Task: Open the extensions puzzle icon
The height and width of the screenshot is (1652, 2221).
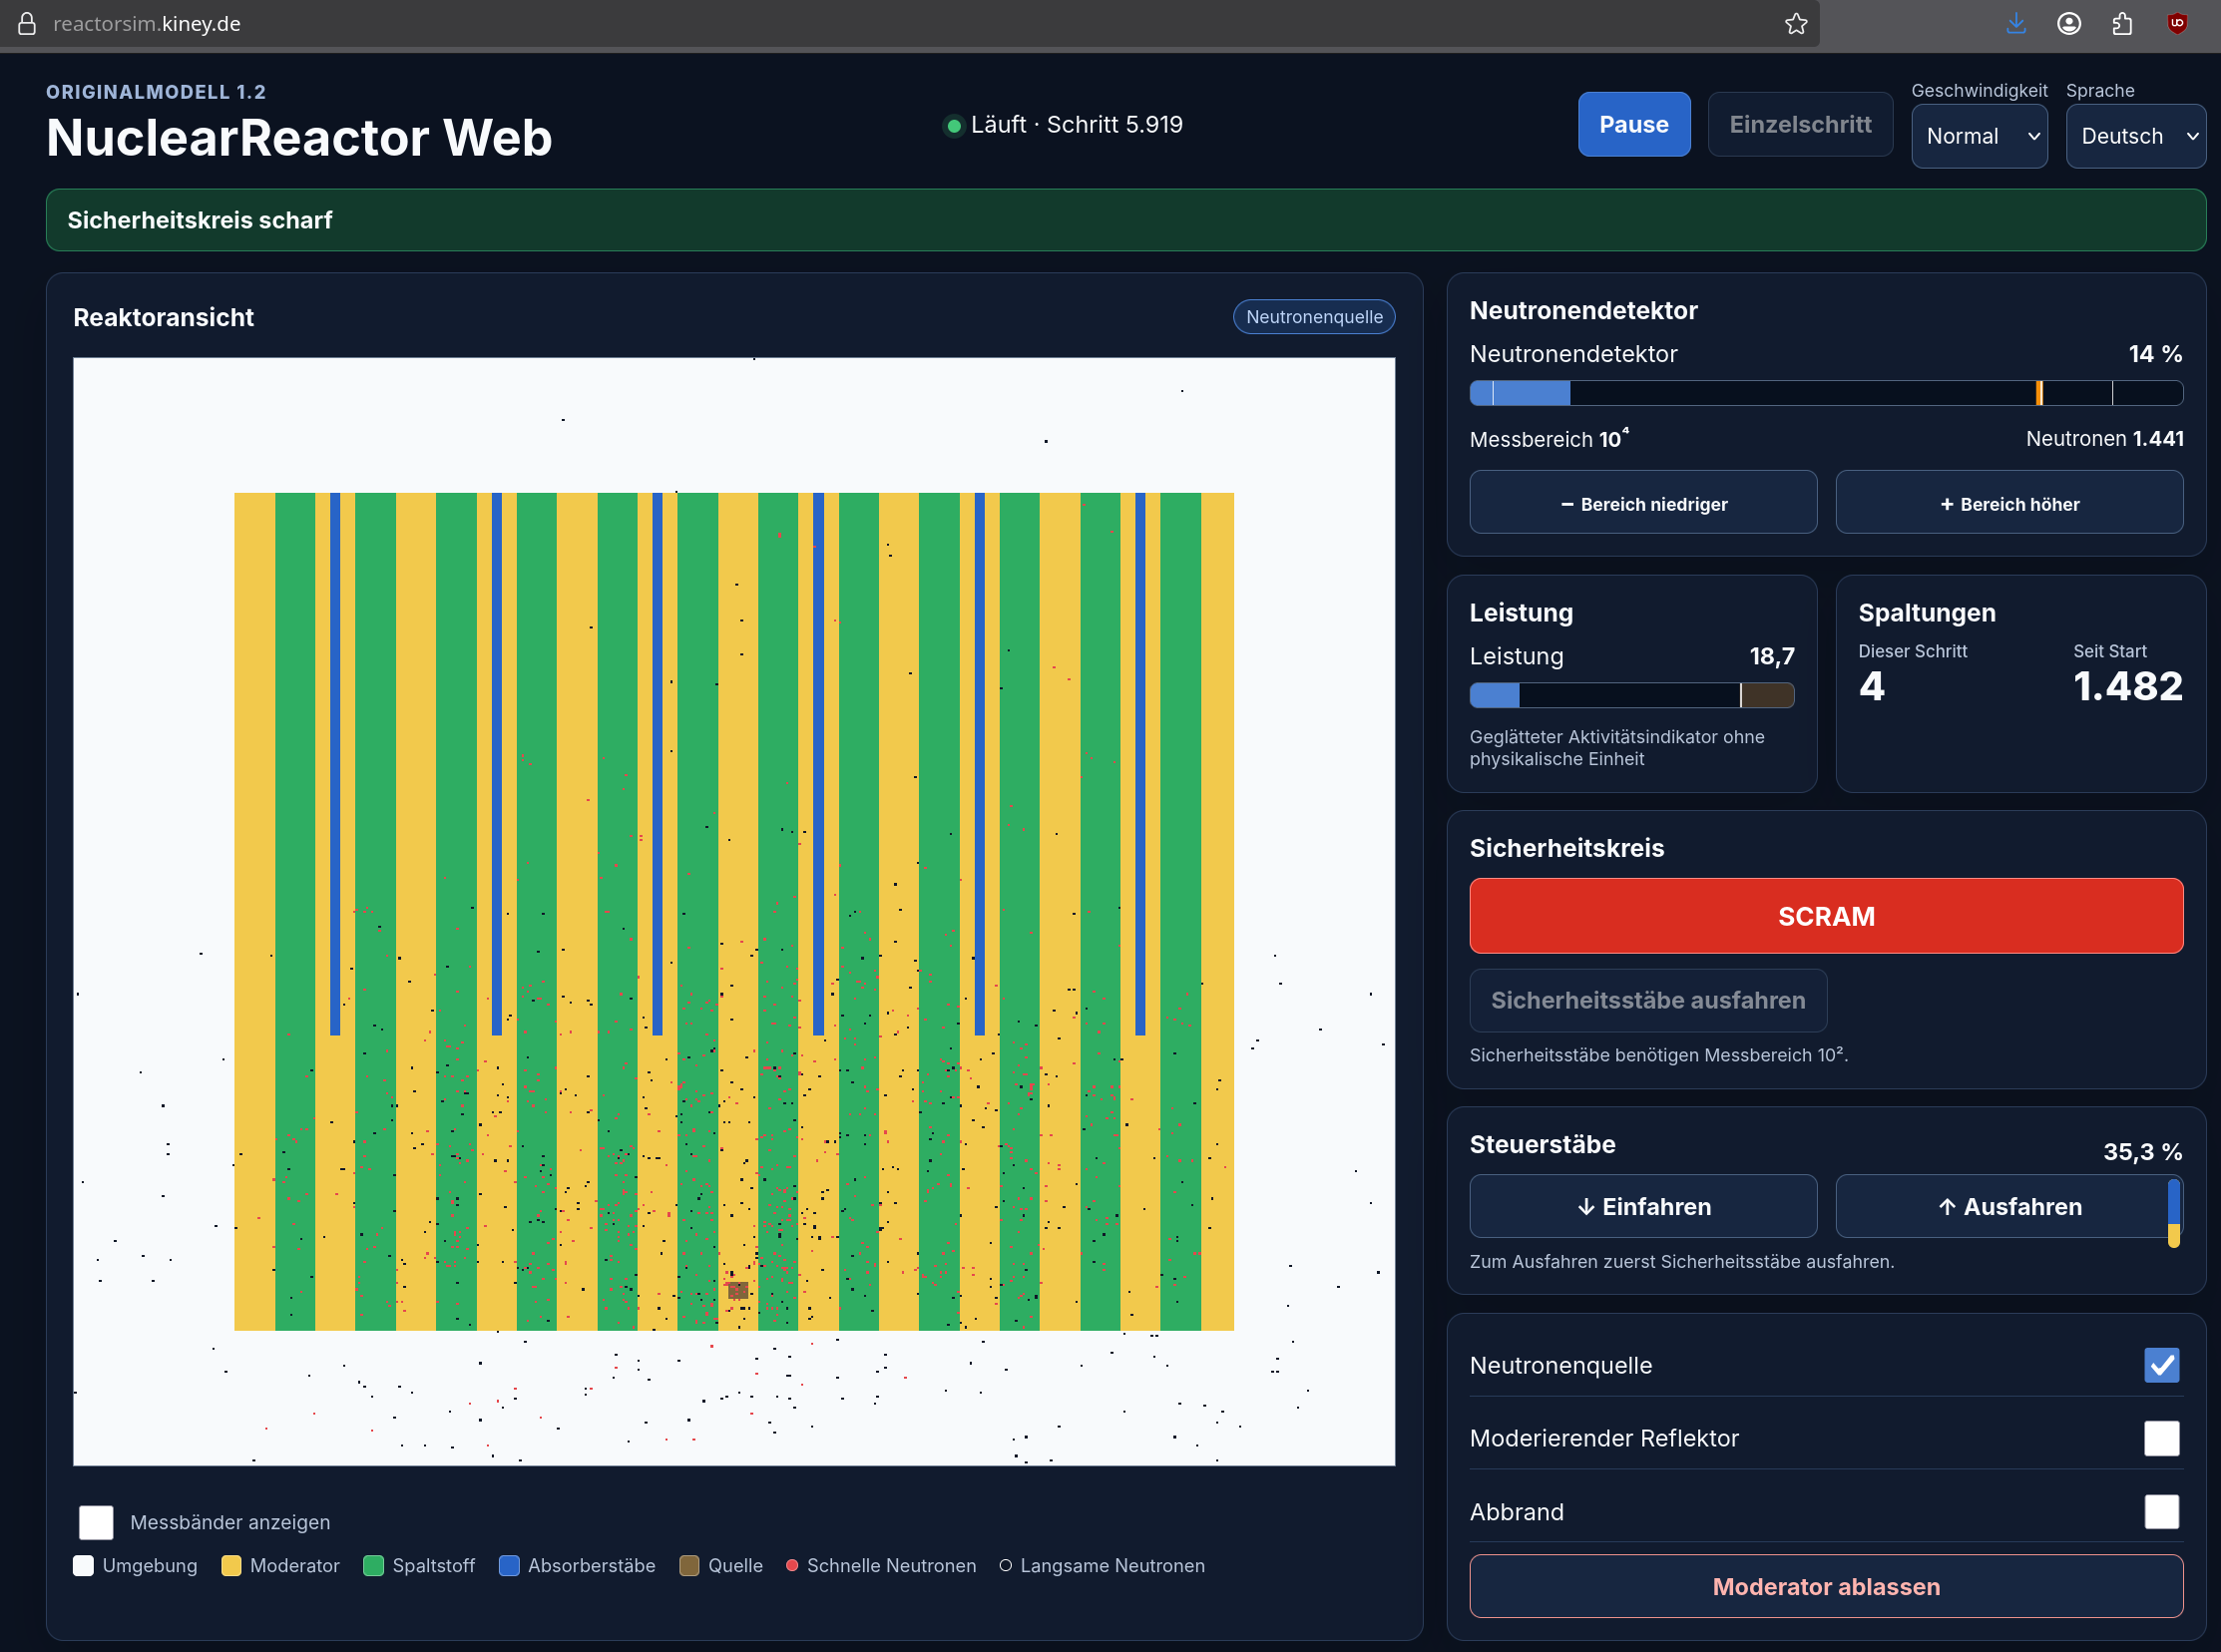Action: (2122, 24)
